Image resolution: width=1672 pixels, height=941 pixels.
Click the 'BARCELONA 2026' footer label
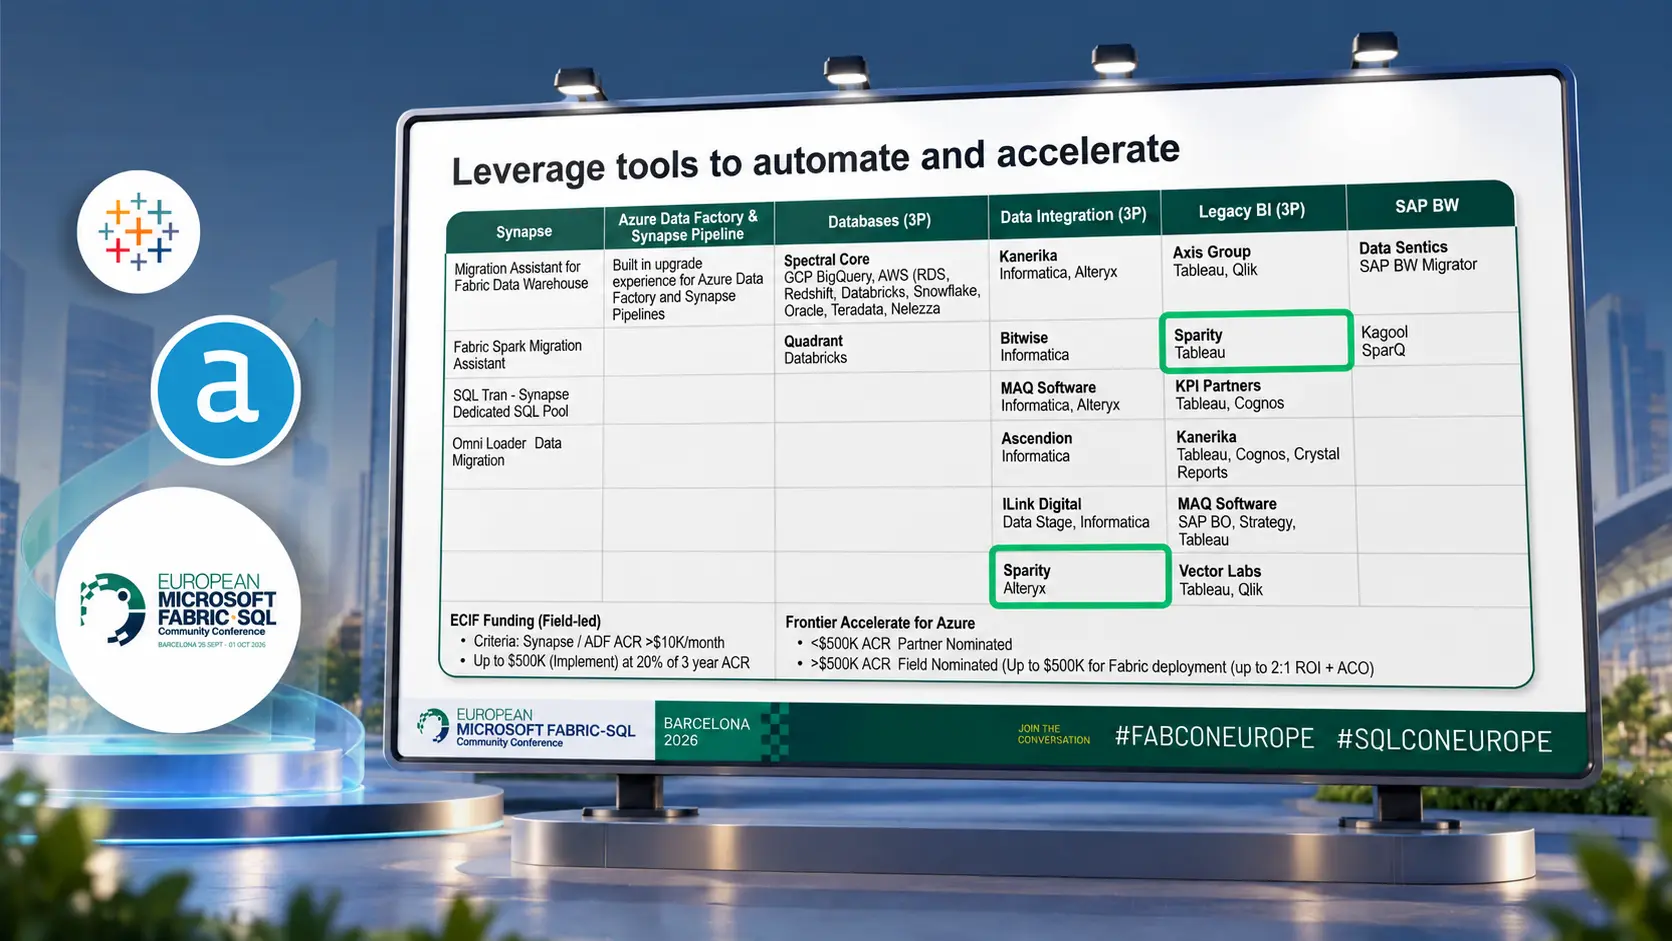tap(706, 732)
